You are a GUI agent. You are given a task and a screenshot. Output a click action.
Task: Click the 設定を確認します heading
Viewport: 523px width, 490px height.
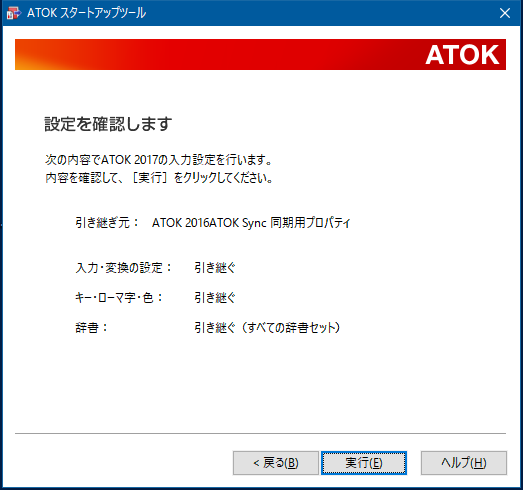(x=108, y=124)
